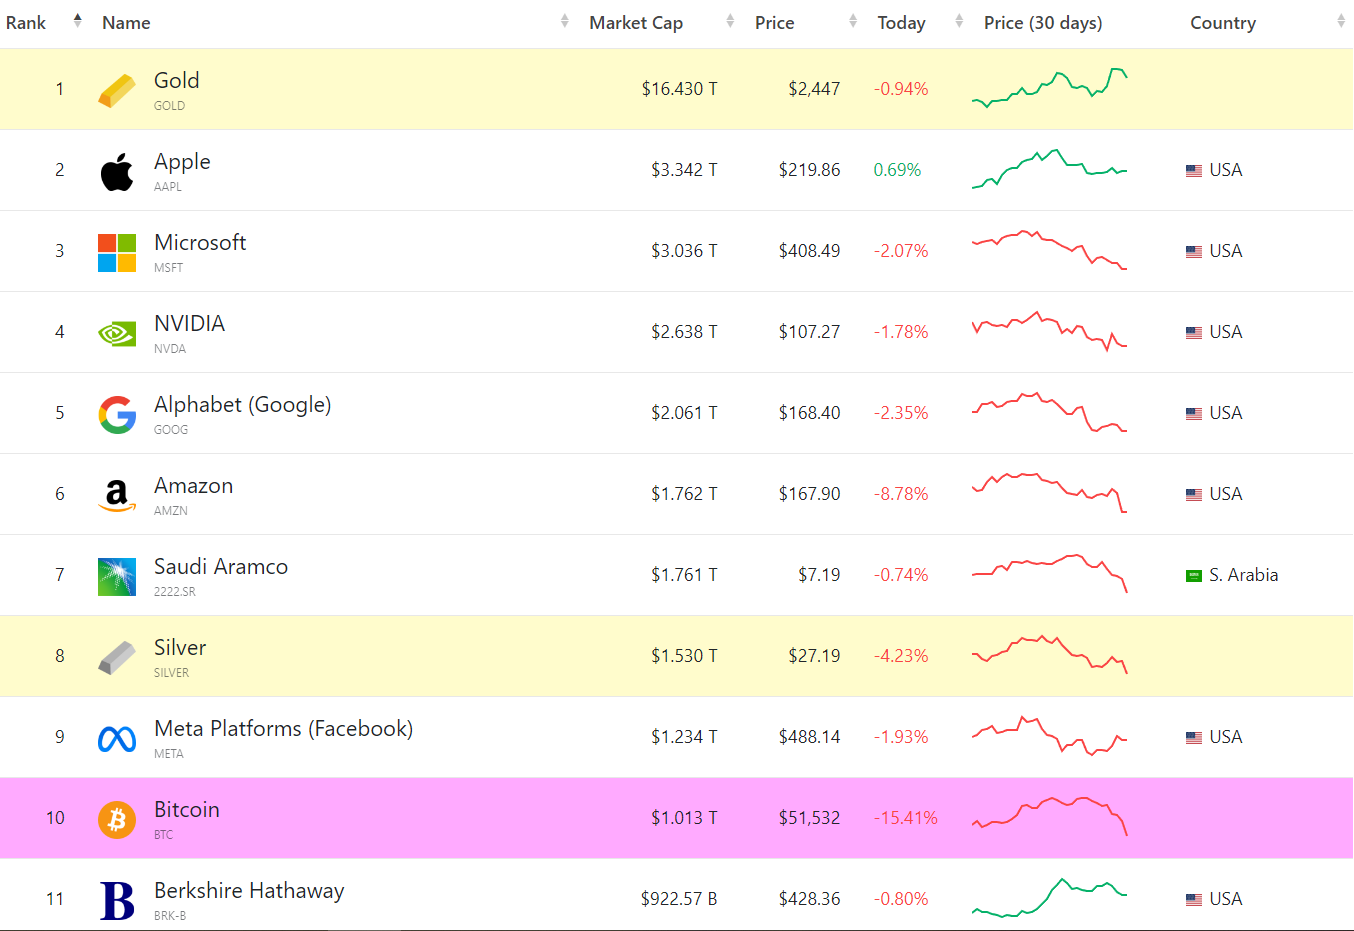This screenshot has height=931, width=1354.
Task: Click the Amazon company name link
Action: point(193,485)
